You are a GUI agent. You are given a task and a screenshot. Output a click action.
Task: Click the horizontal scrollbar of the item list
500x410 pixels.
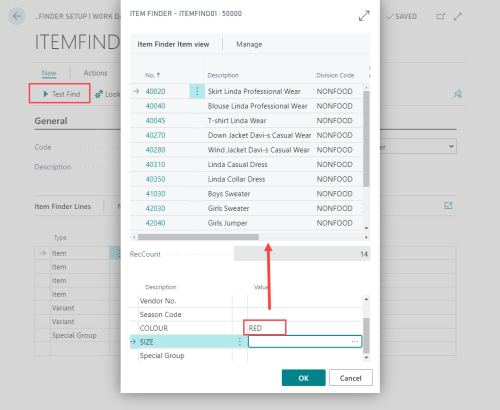tap(198, 237)
